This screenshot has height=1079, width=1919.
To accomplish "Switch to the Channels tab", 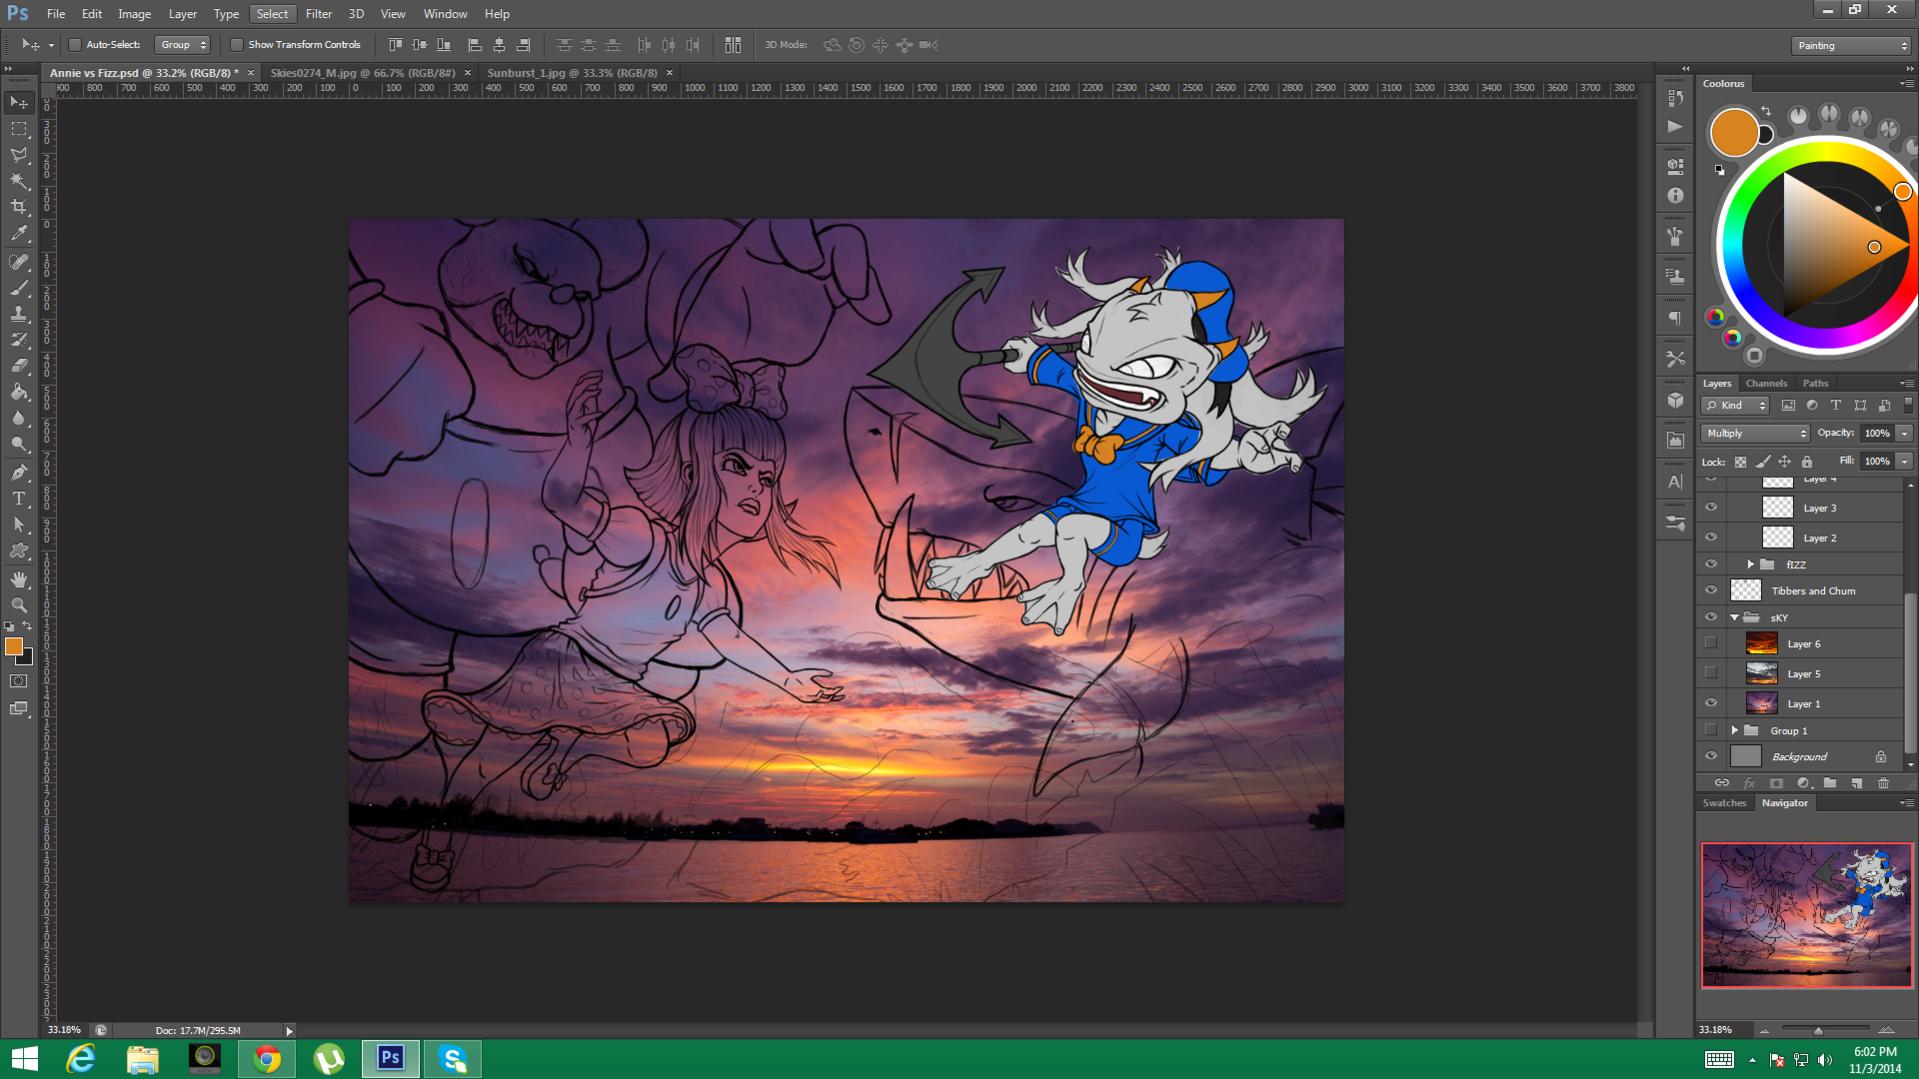I will pos(1766,383).
